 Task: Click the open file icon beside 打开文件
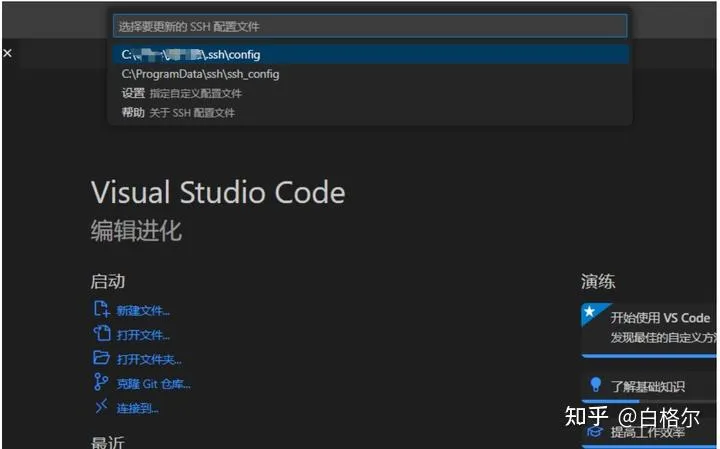[101, 334]
